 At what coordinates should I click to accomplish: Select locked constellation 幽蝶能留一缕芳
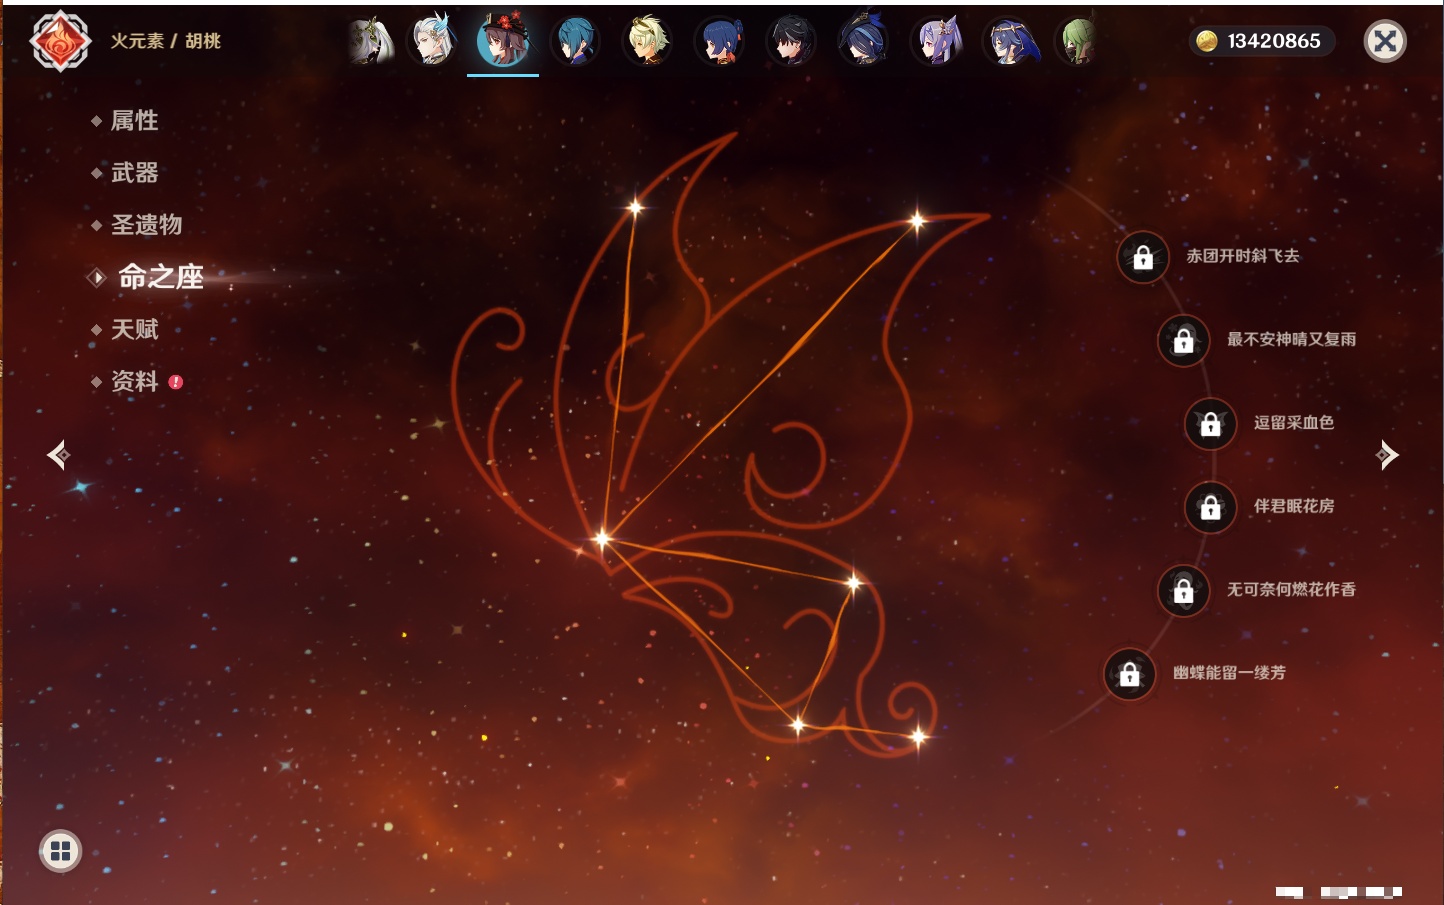click(1129, 674)
